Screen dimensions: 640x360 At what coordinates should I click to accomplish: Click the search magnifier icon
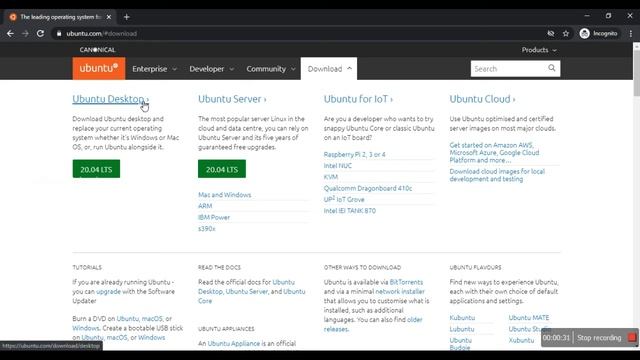pos(552,68)
